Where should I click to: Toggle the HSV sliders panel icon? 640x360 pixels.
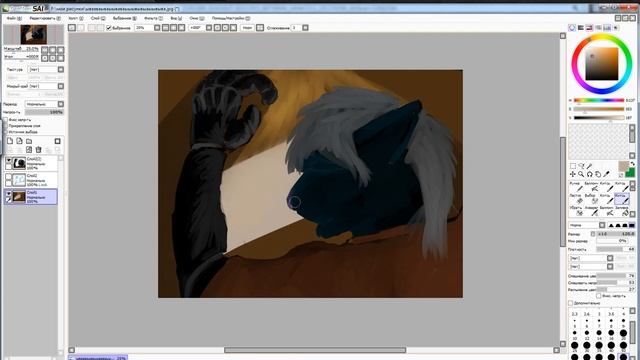tap(589, 28)
